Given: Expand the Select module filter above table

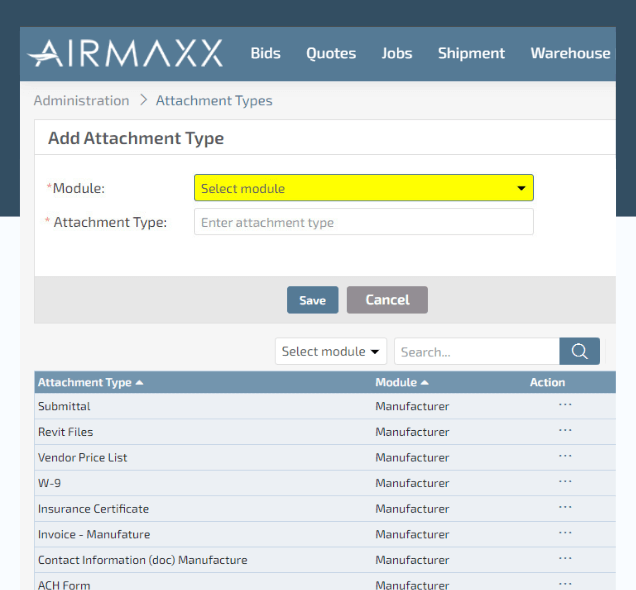Looking at the screenshot, I should 331,351.
